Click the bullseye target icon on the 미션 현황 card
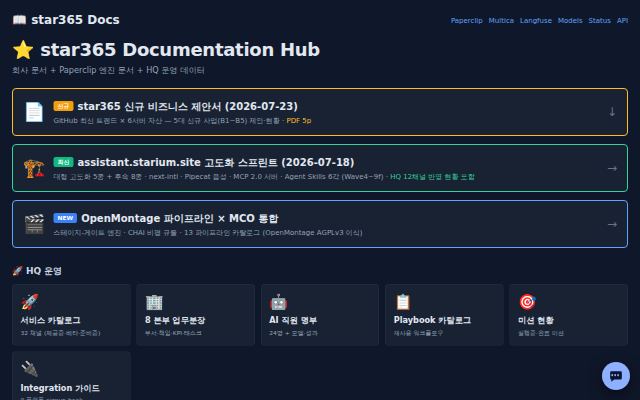640x400 pixels. coord(527,302)
